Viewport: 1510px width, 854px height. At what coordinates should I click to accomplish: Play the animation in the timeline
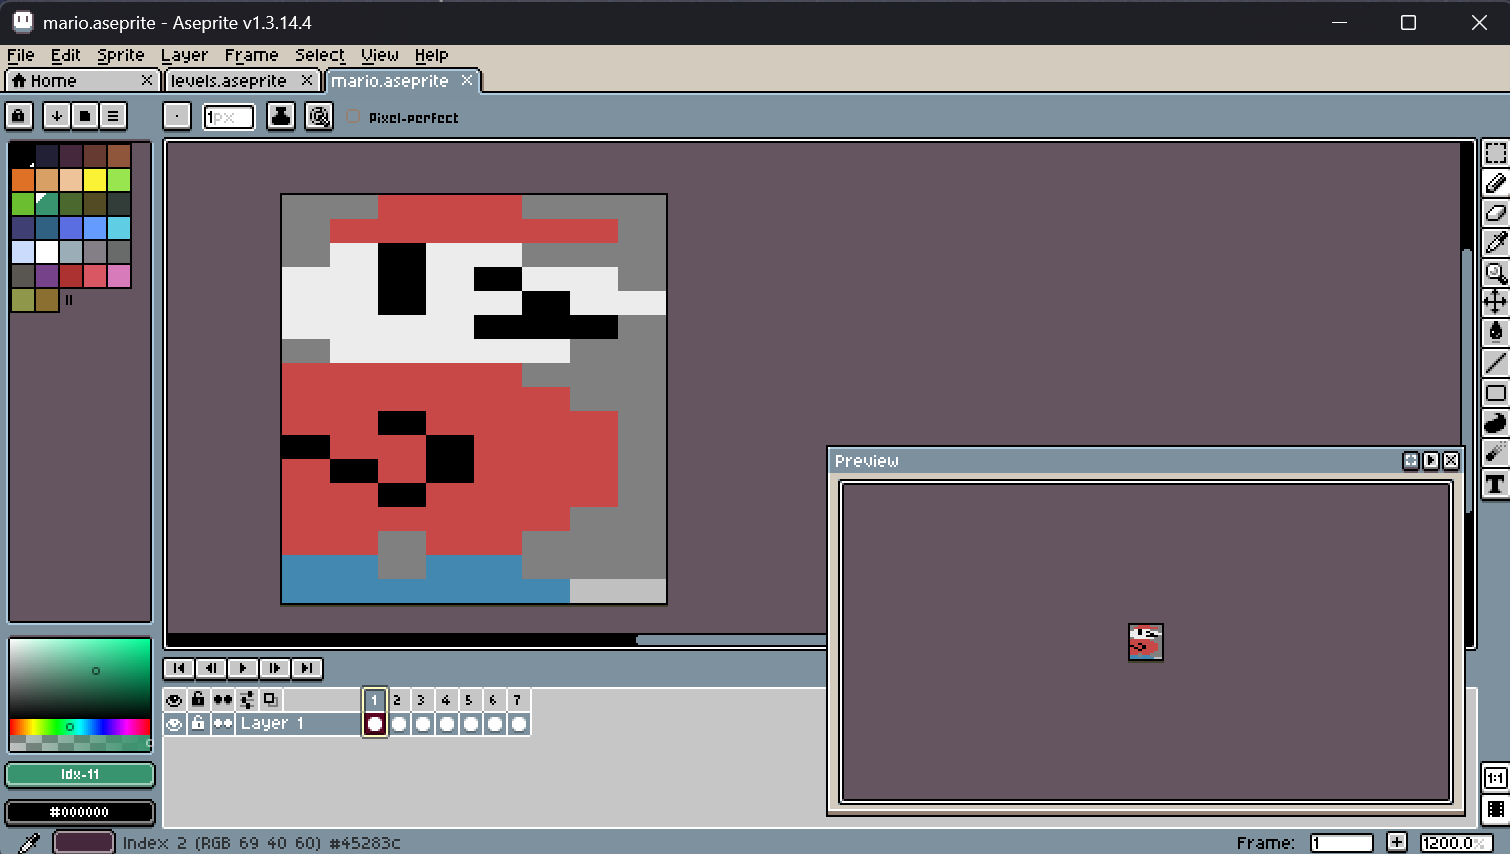[243, 668]
